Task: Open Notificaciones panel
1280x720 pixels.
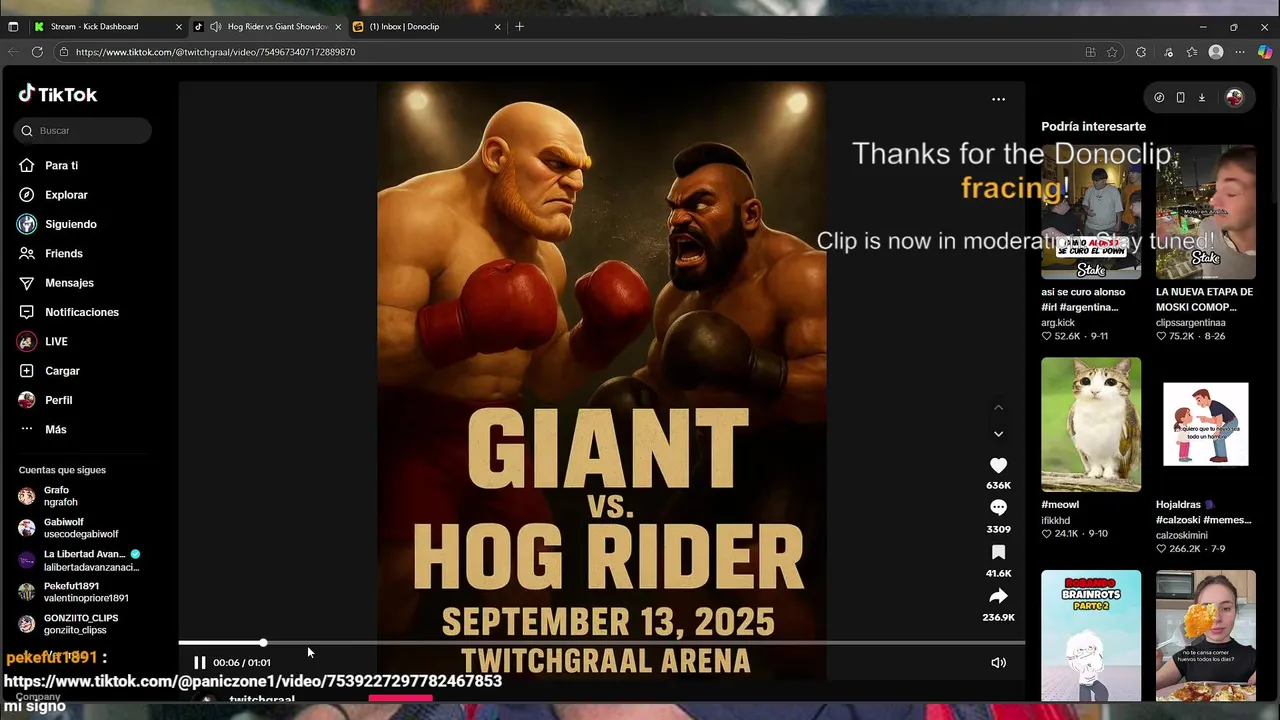Action: (x=68, y=312)
